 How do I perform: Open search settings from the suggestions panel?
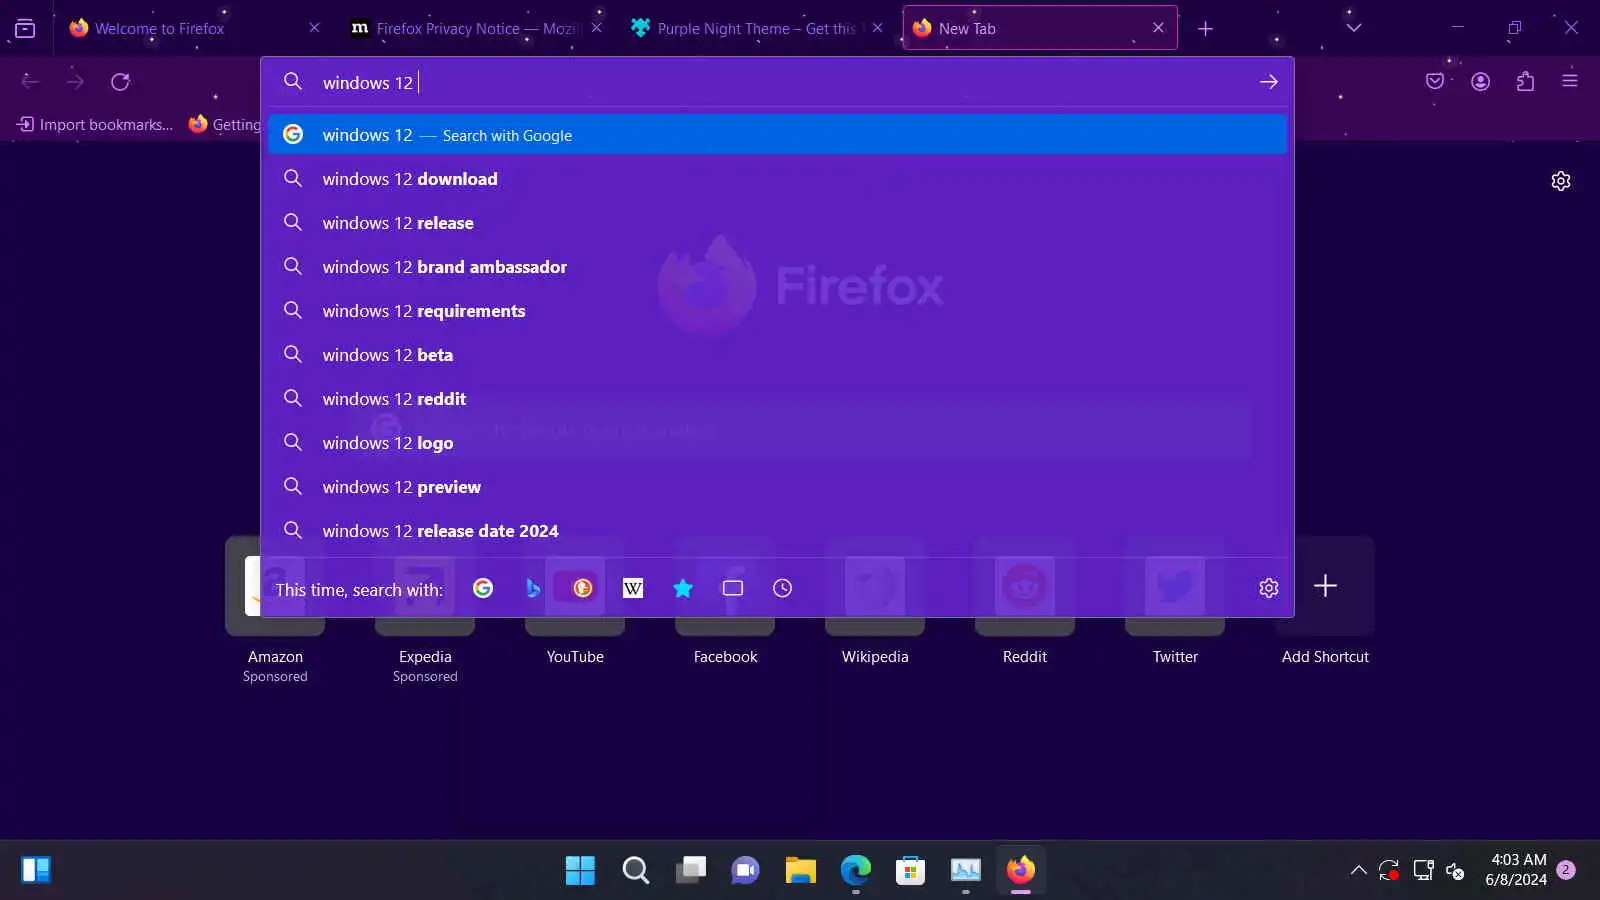[x=1268, y=588]
